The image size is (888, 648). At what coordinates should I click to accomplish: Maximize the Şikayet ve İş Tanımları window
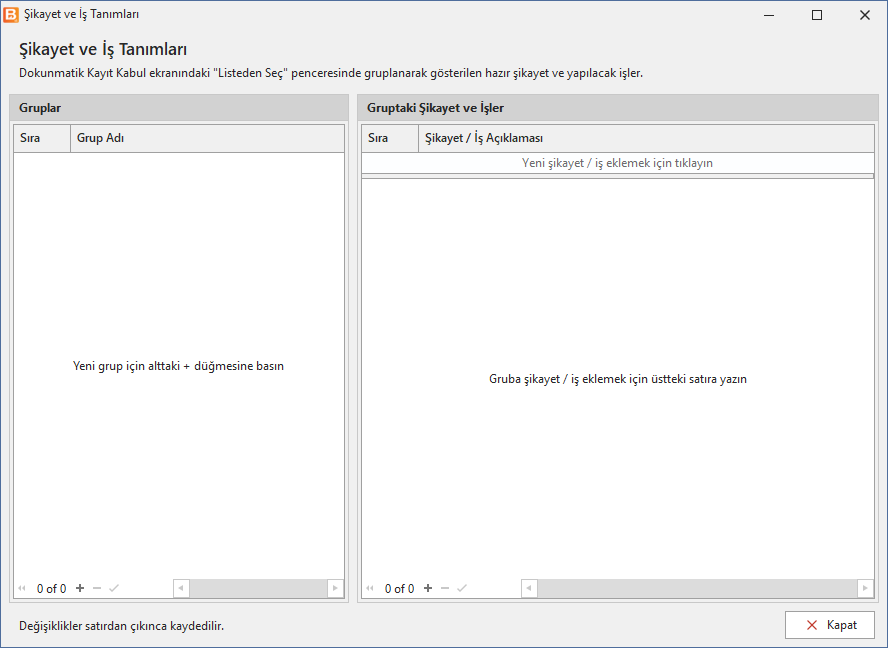817,15
